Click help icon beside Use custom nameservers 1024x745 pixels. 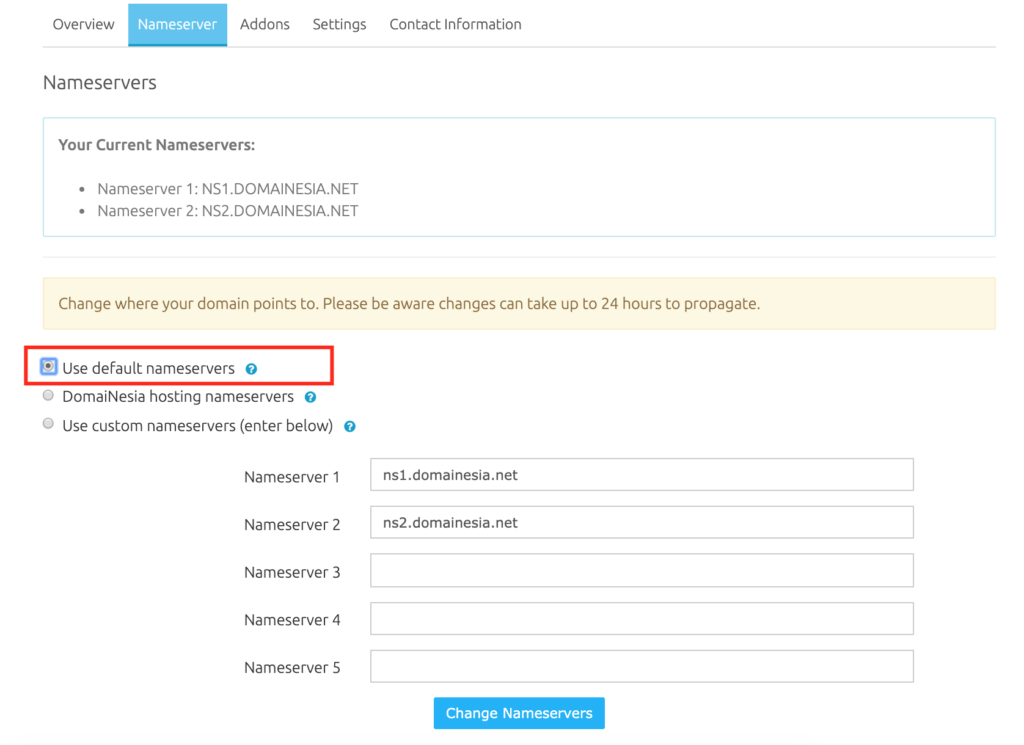[x=349, y=426]
